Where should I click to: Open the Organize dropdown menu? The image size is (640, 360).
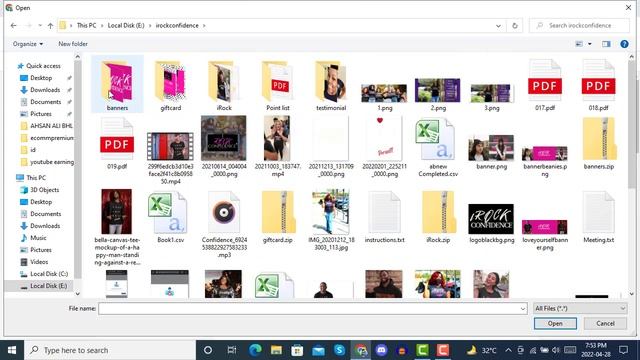click(x=28, y=44)
